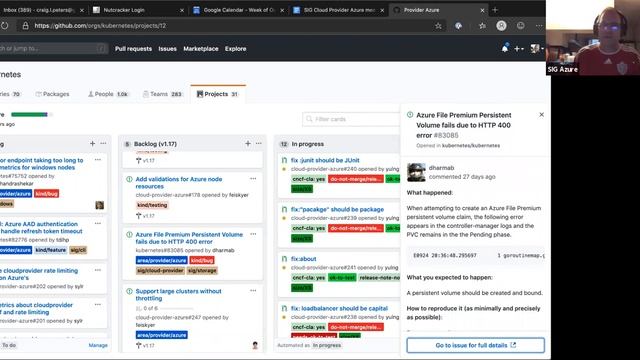Open Support large clusters without throttling card
Viewport: 640px width, 360px height.
tap(178, 295)
